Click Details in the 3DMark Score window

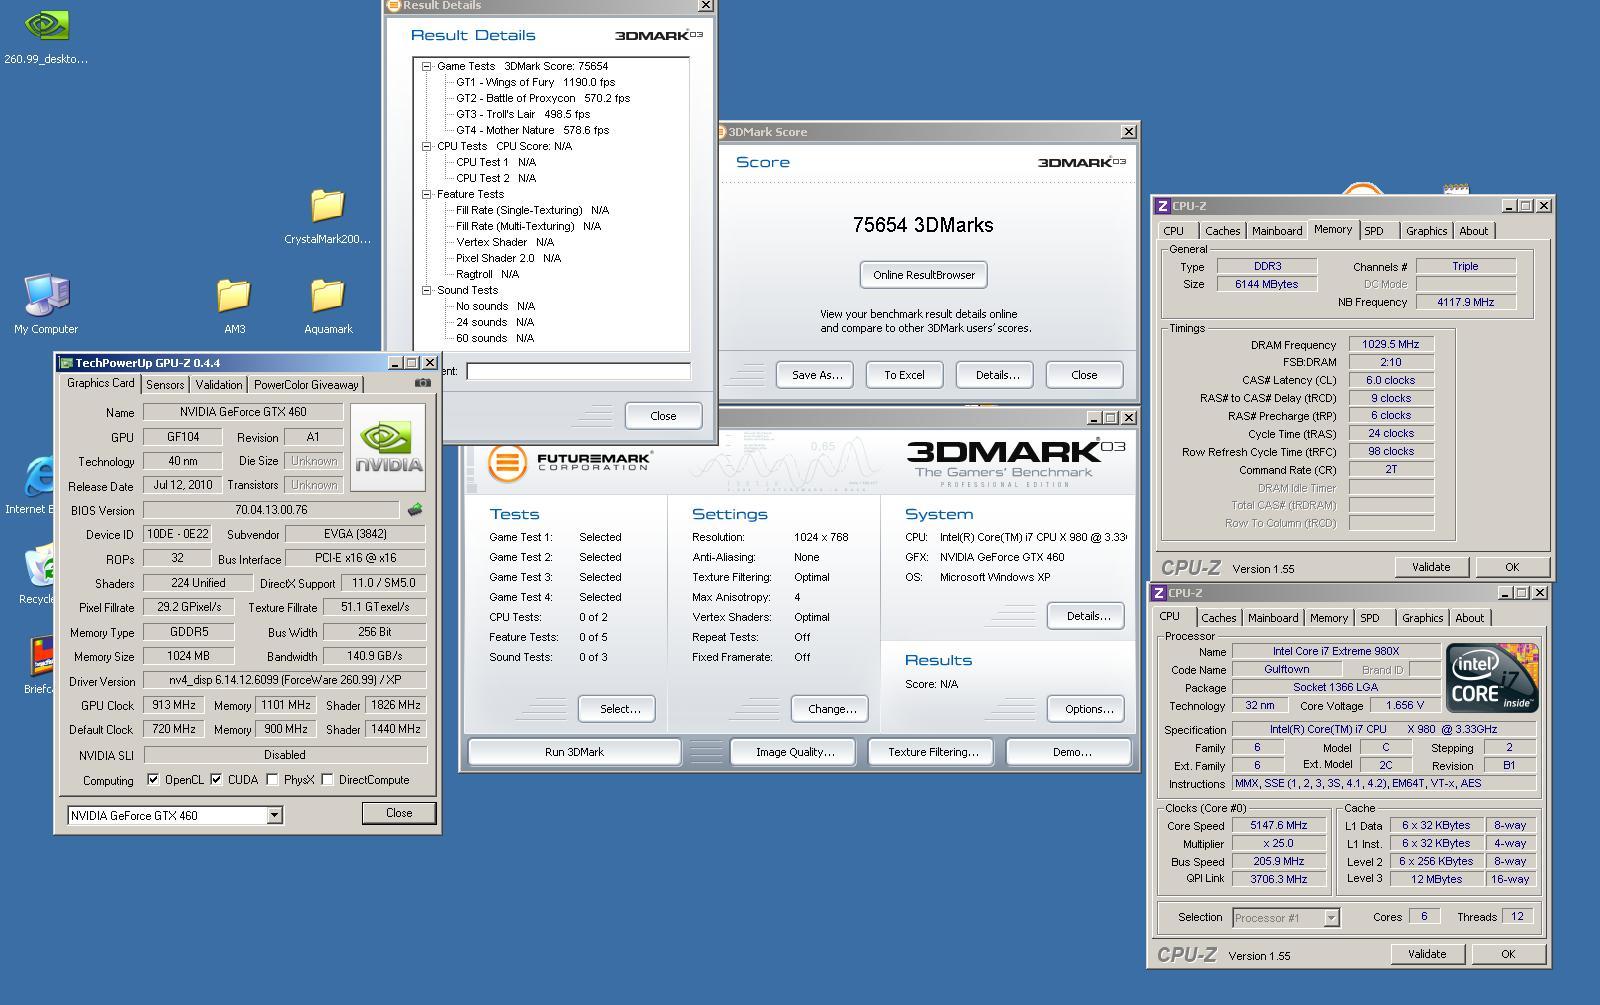coord(997,375)
